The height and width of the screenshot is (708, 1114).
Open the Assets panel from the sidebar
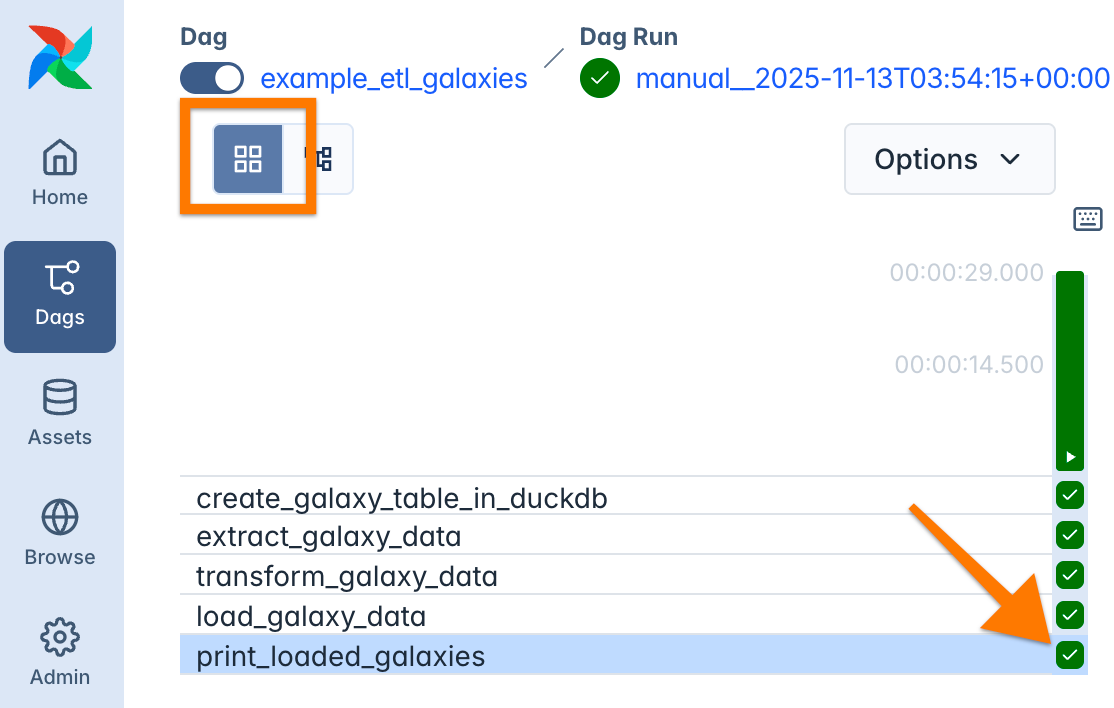coord(60,413)
